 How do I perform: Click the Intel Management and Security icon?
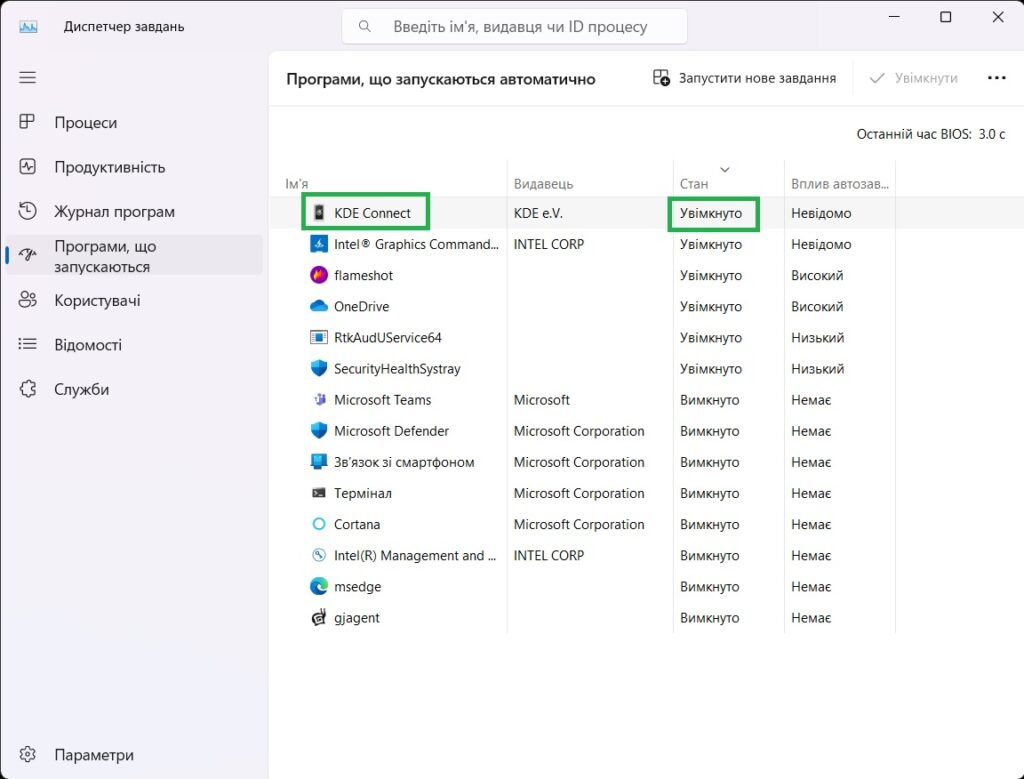319,556
